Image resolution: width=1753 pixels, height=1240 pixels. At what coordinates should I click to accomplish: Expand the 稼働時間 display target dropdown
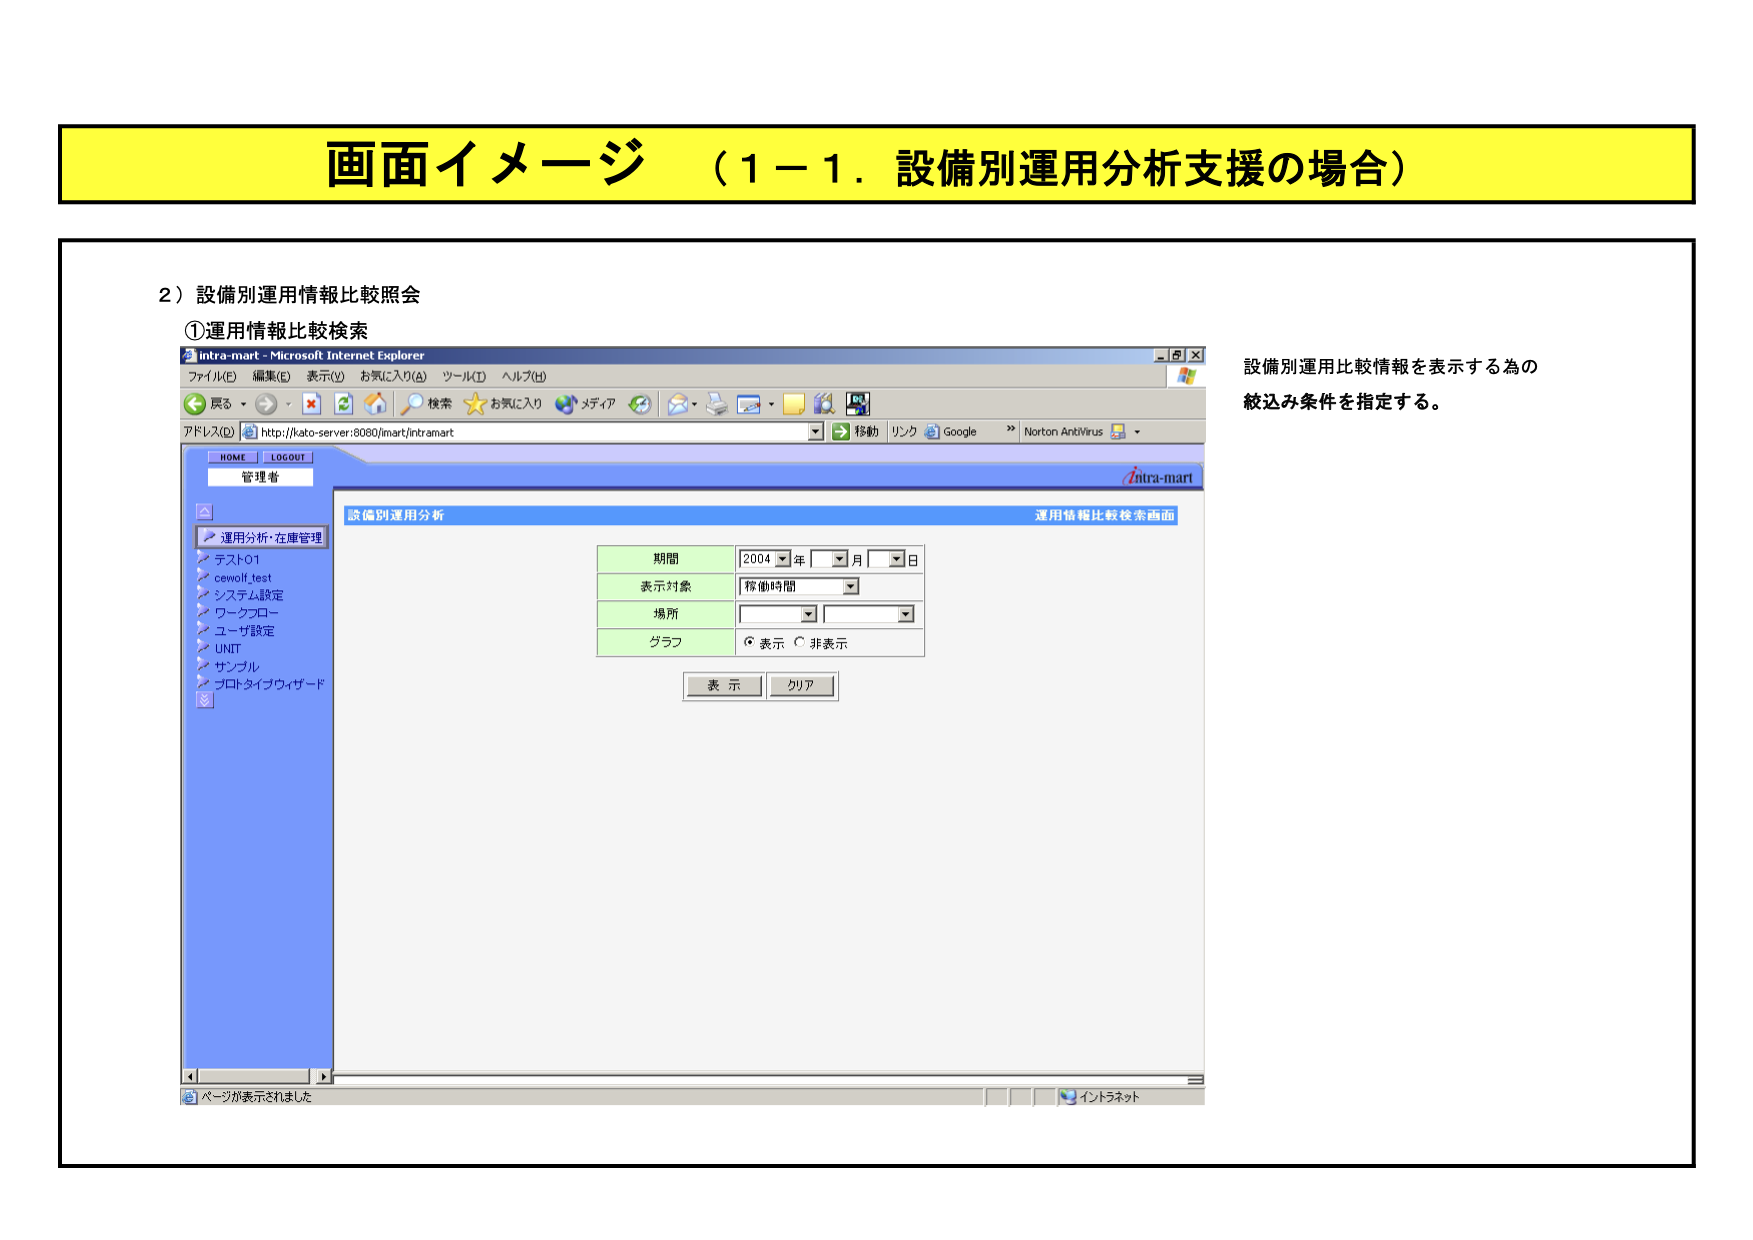point(850,587)
